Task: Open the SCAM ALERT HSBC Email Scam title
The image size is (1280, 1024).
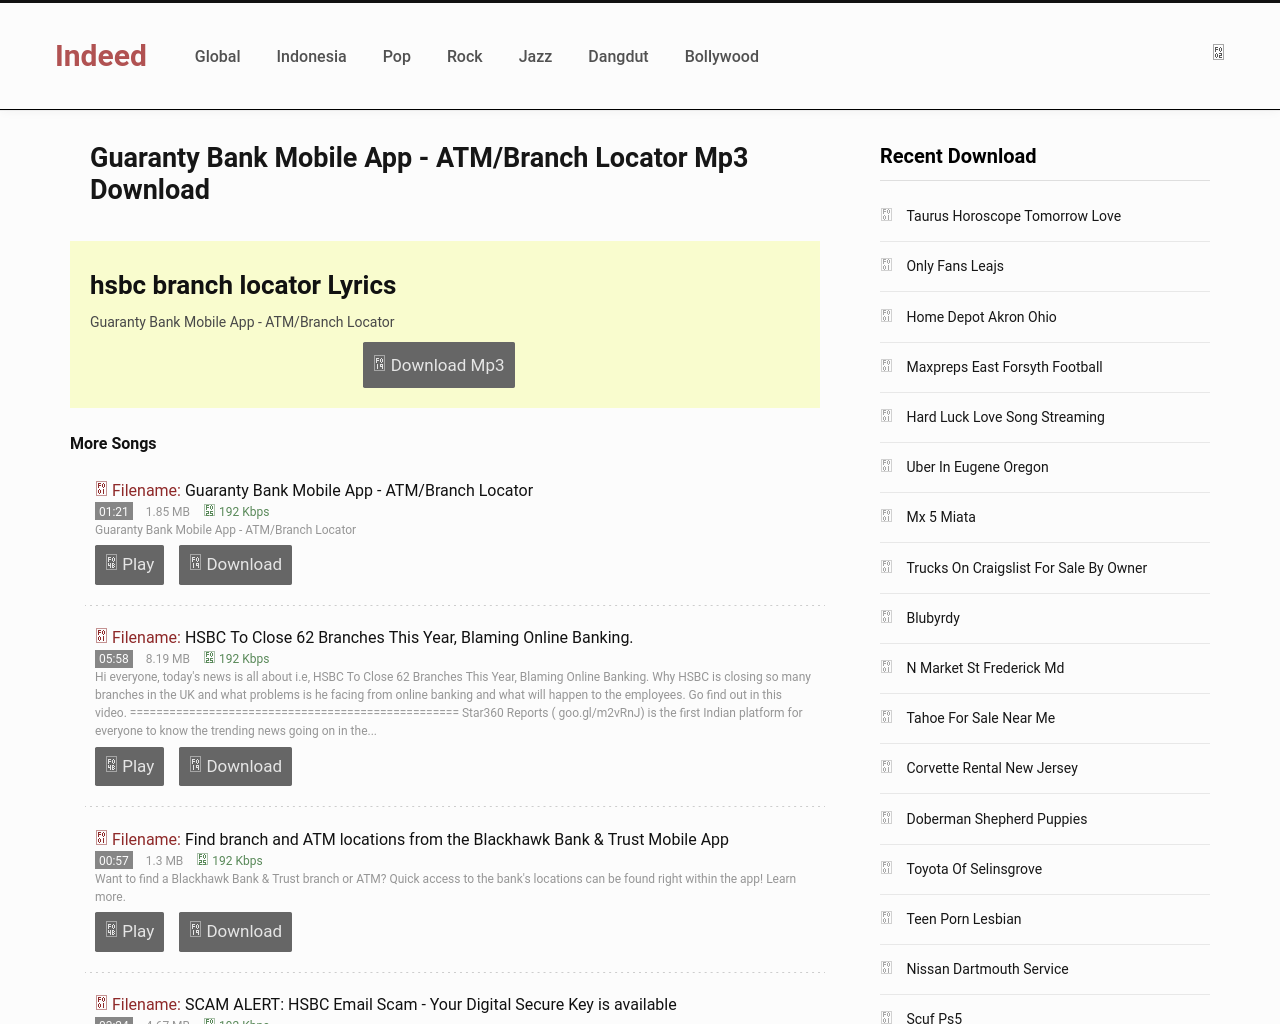Action: pyautogui.click(x=430, y=1004)
